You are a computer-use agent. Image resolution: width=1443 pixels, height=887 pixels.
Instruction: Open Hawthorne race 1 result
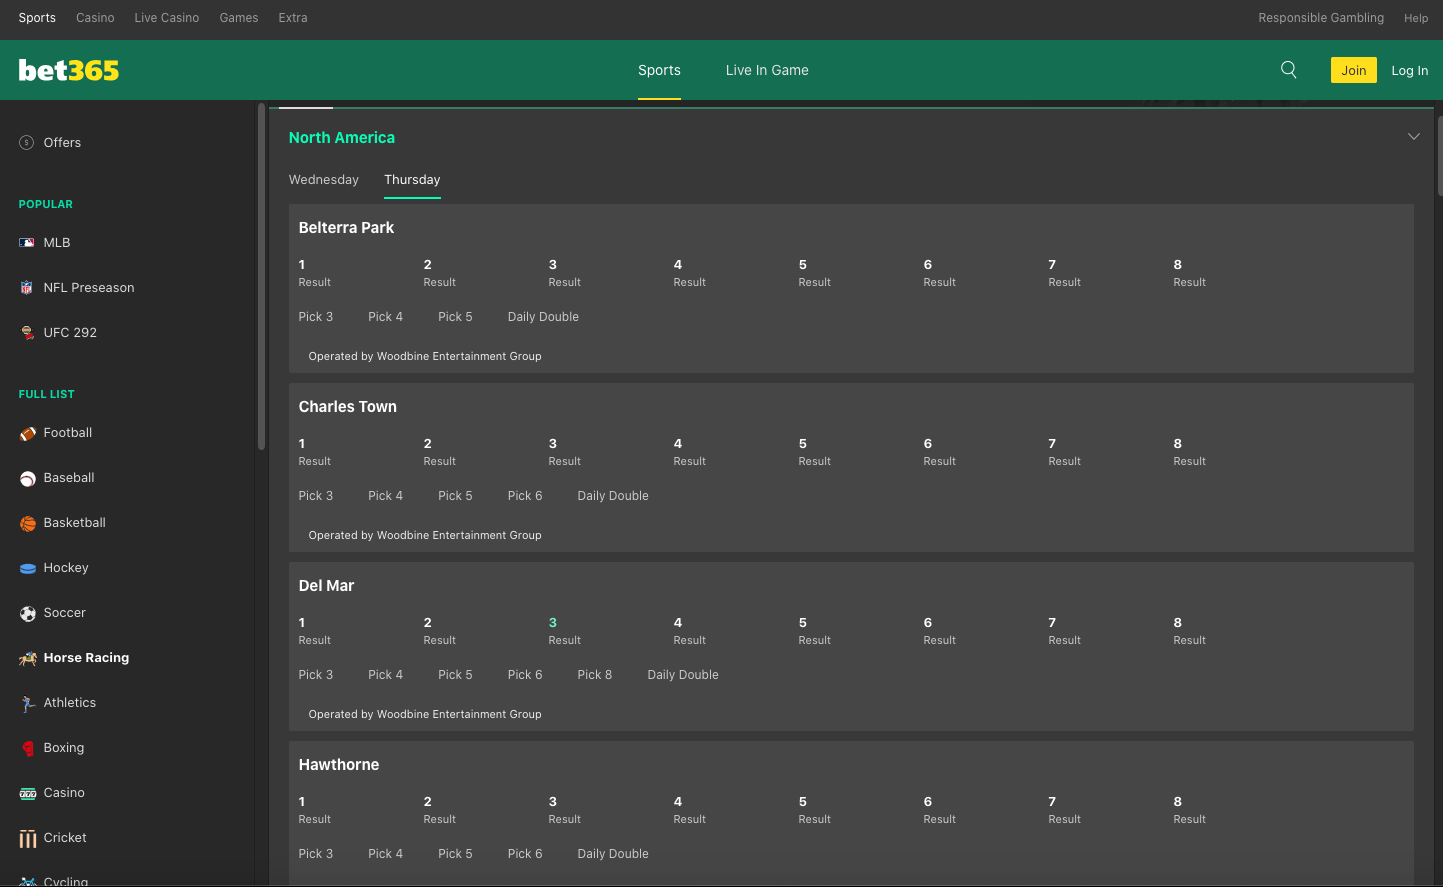314,810
